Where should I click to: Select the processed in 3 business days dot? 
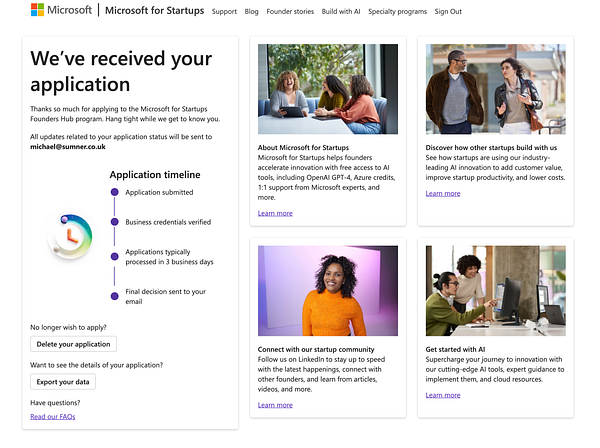coord(114,256)
